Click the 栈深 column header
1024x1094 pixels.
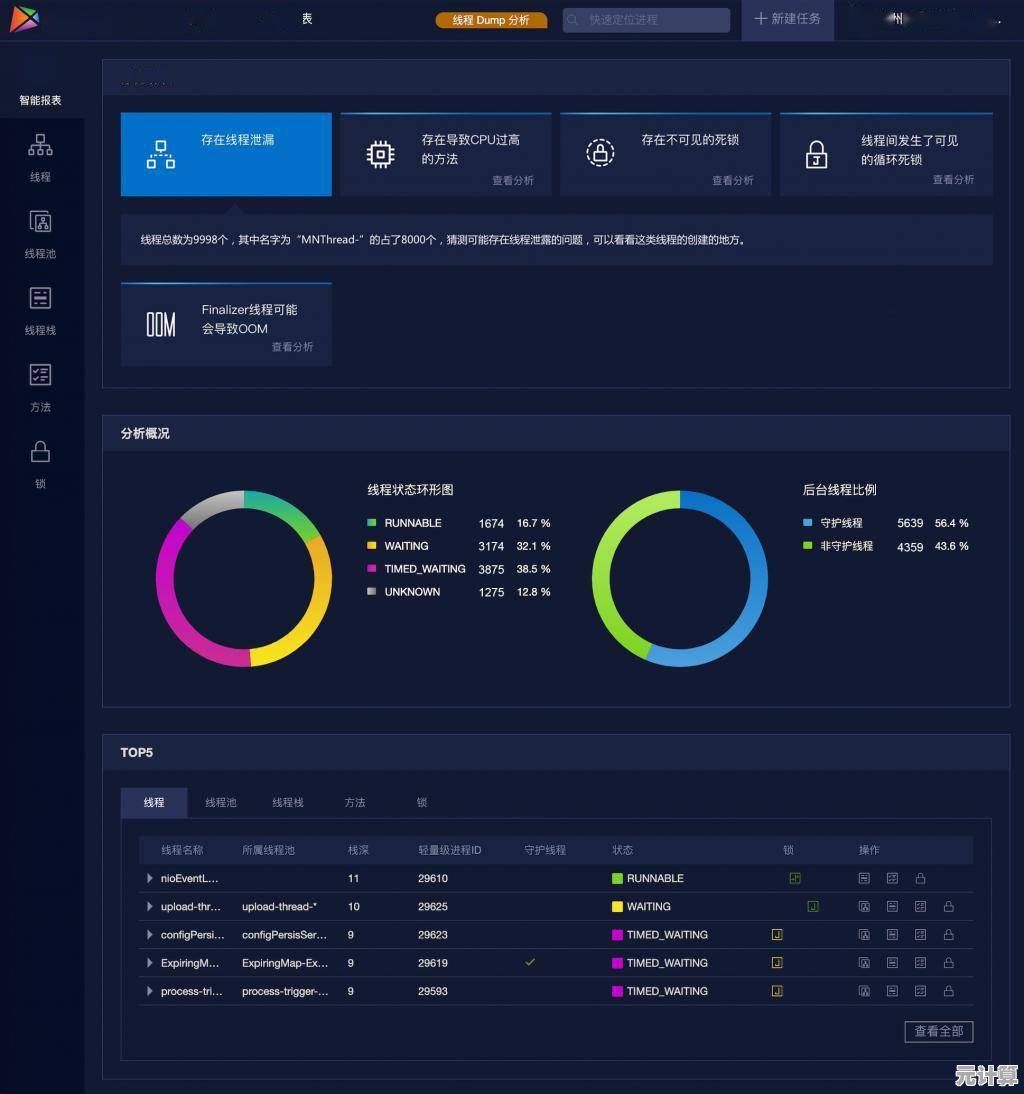click(x=359, y=850)
